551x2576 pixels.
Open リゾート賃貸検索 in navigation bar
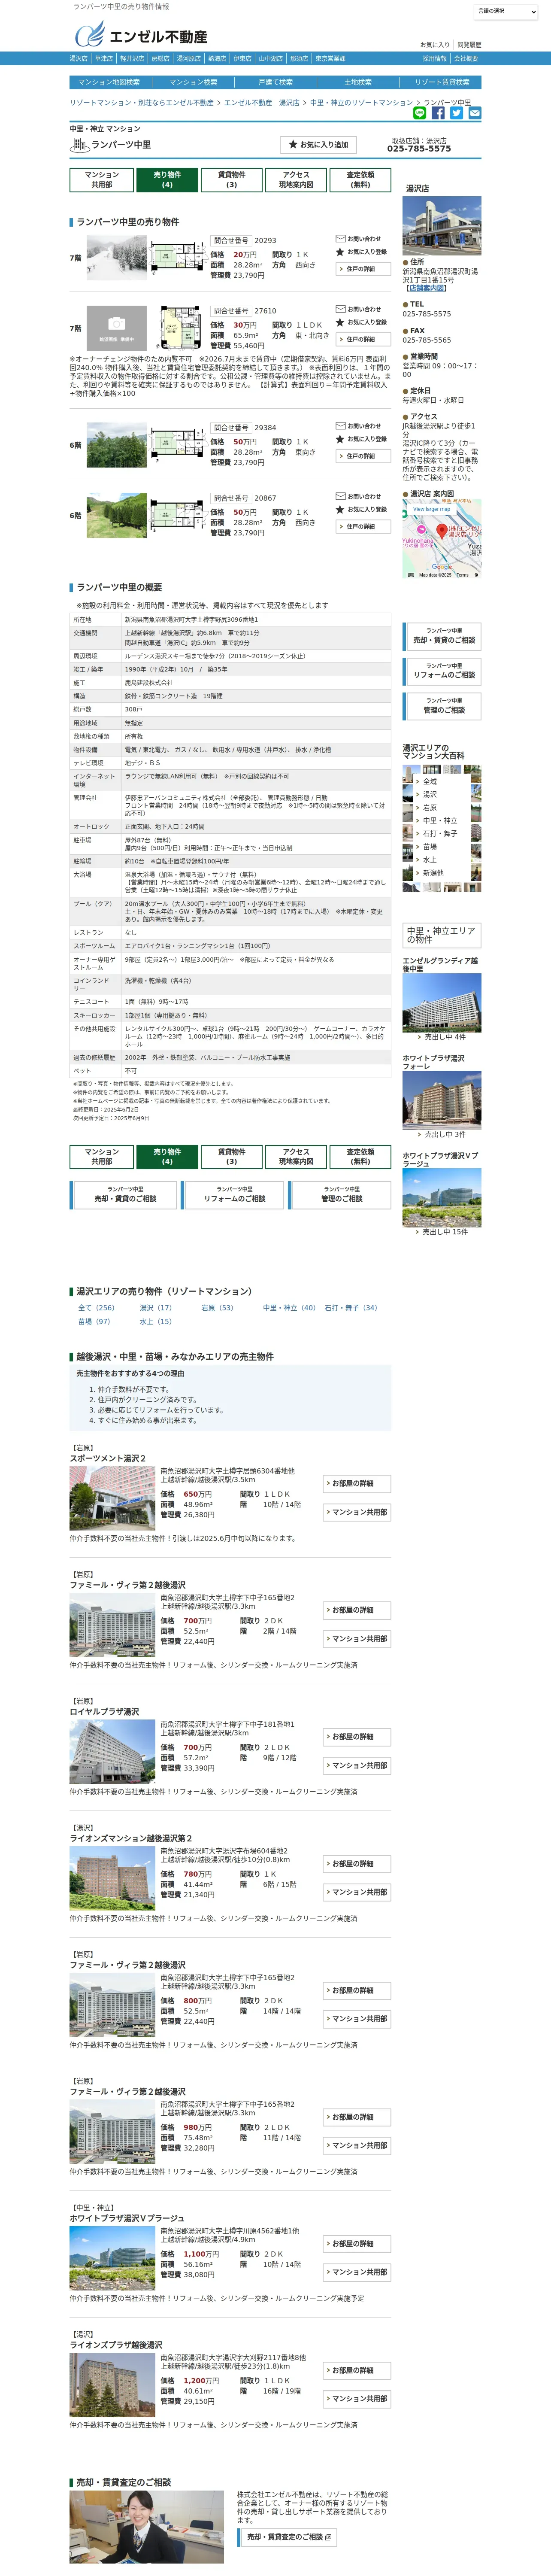coord(441,82)
